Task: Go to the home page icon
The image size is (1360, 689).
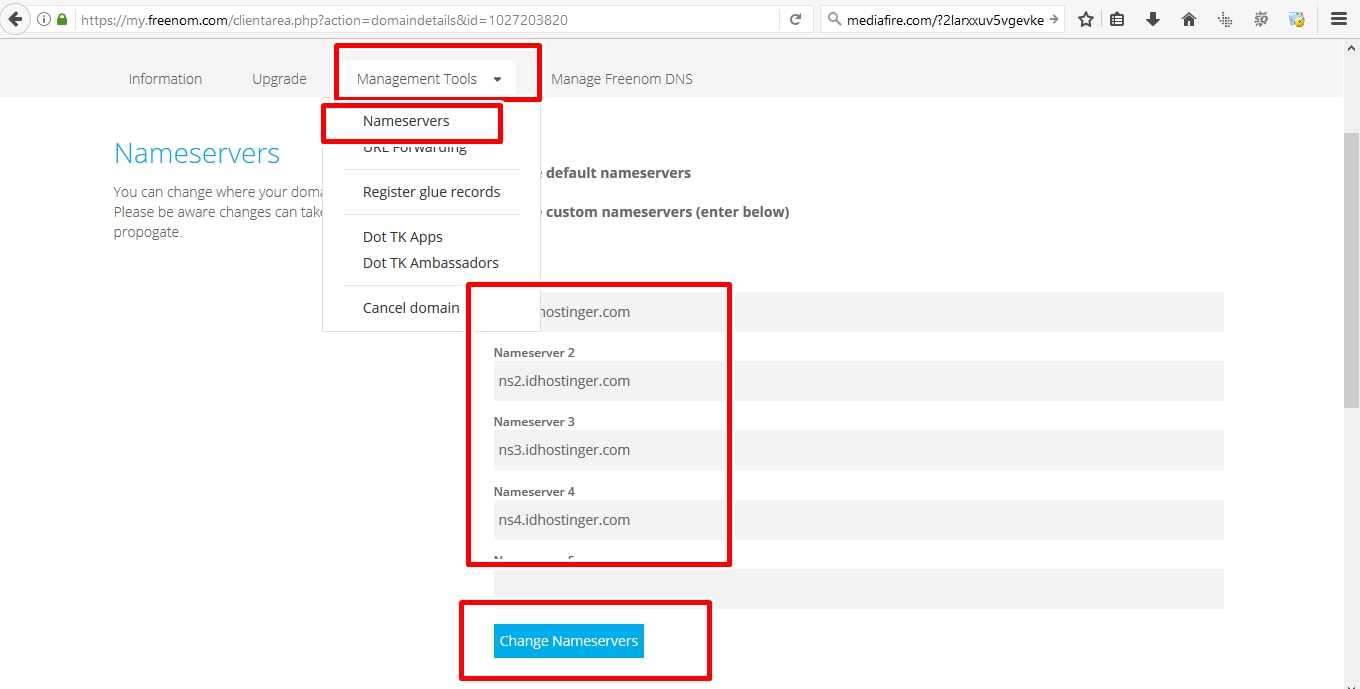Action: [x=1189, y=19]
